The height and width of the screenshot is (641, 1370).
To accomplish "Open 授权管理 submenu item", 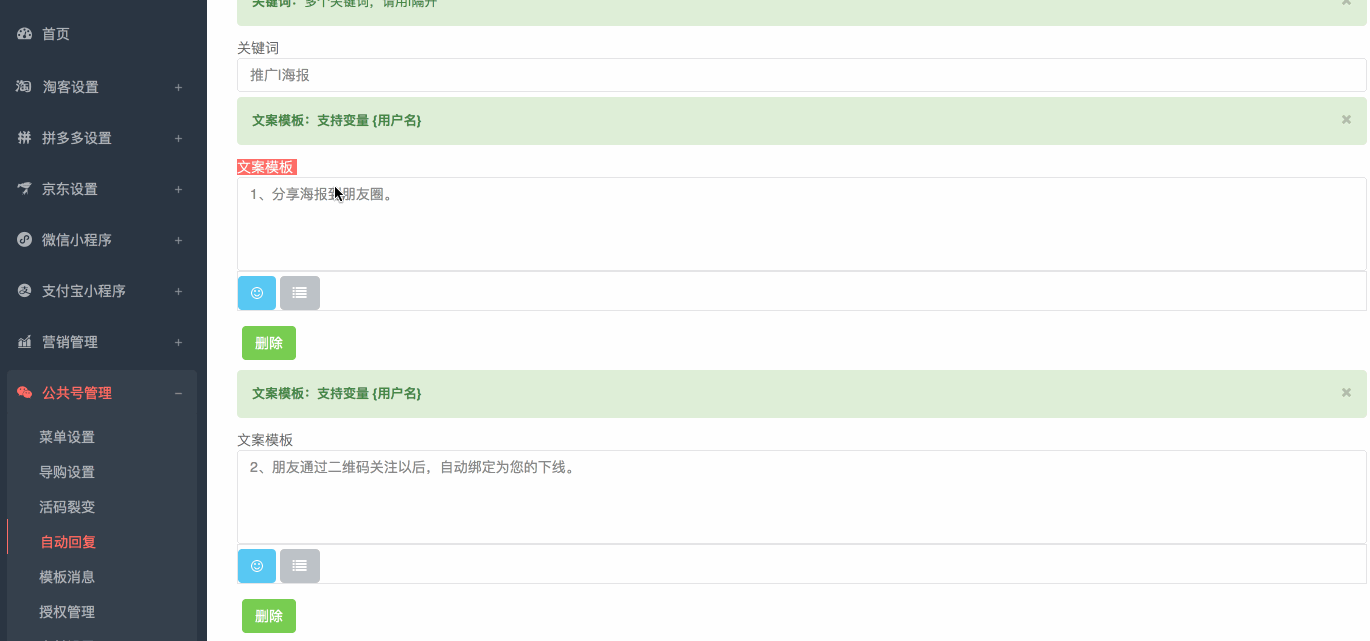I will pos(67,612).
